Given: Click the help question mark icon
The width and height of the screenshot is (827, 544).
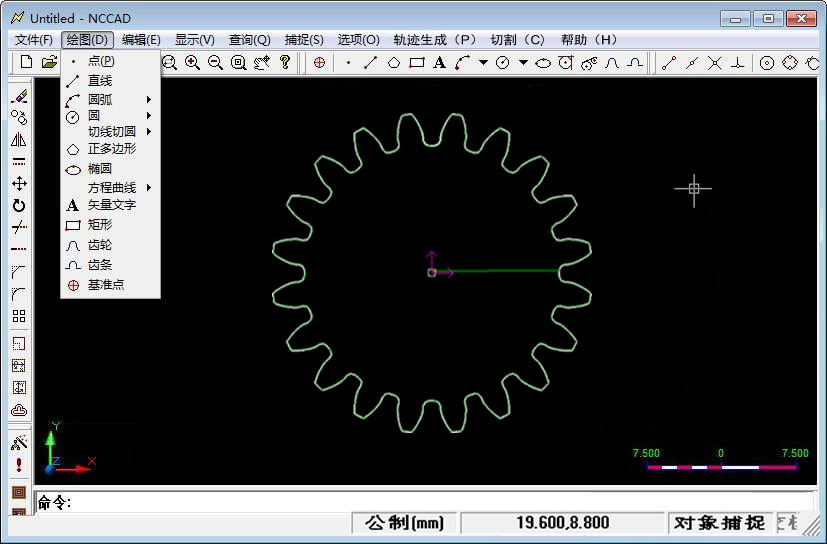Looking at the screenshot, I should 285,62.
